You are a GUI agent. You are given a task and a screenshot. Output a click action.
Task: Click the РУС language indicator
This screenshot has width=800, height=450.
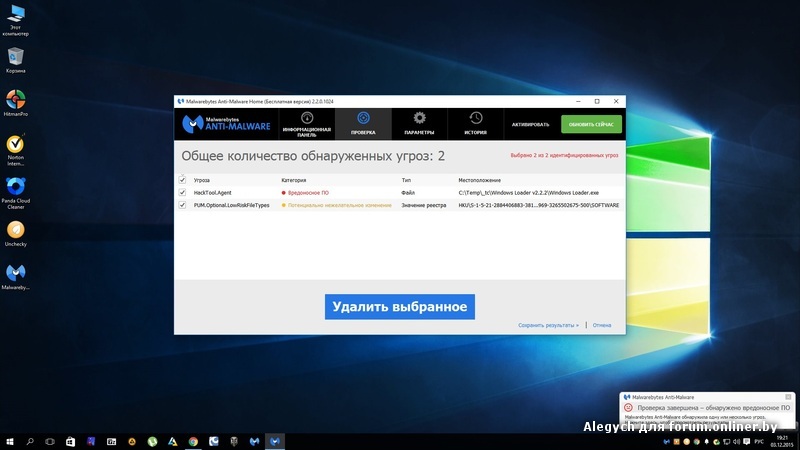pos(759,442)
